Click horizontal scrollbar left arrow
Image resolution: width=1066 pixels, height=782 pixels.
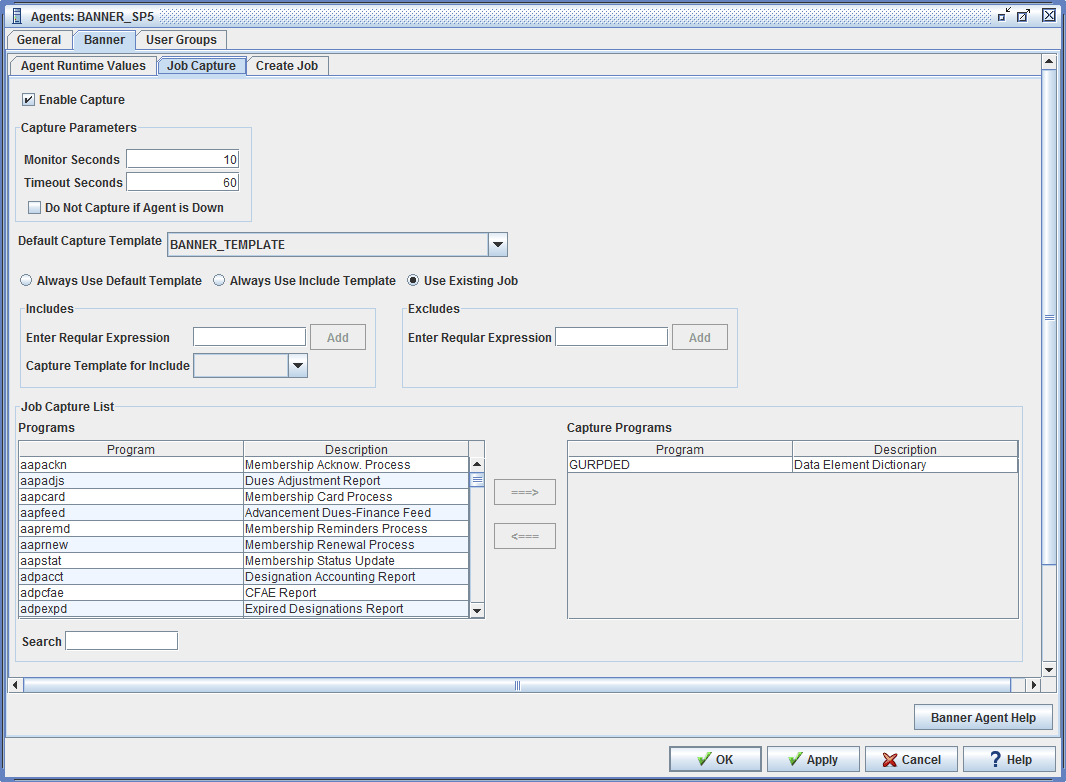tap(15, 685)
